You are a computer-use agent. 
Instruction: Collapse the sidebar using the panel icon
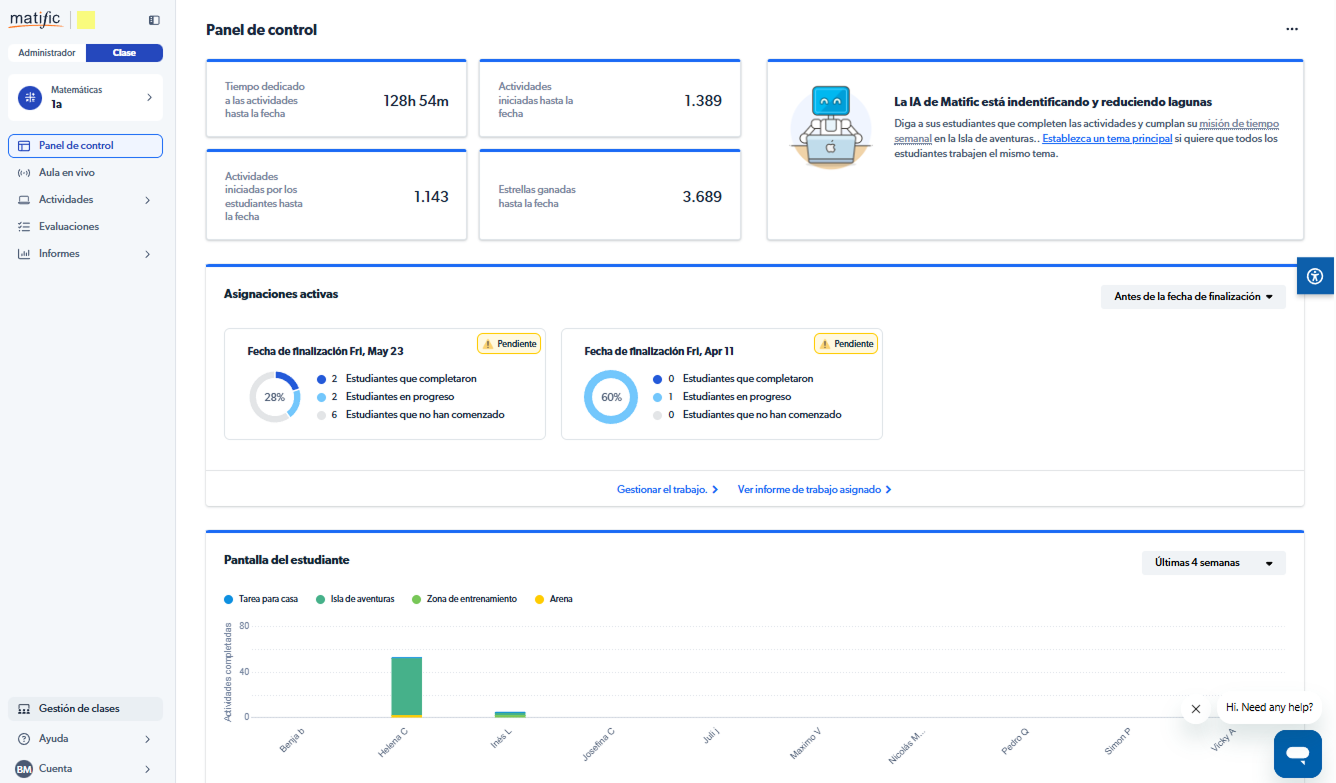154,20
